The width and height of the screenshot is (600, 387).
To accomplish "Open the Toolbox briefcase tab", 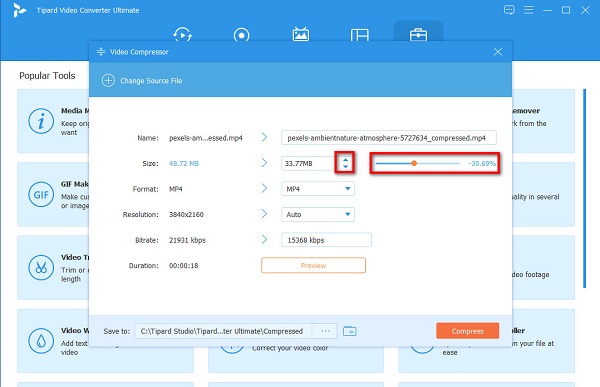I will [418, 34].
